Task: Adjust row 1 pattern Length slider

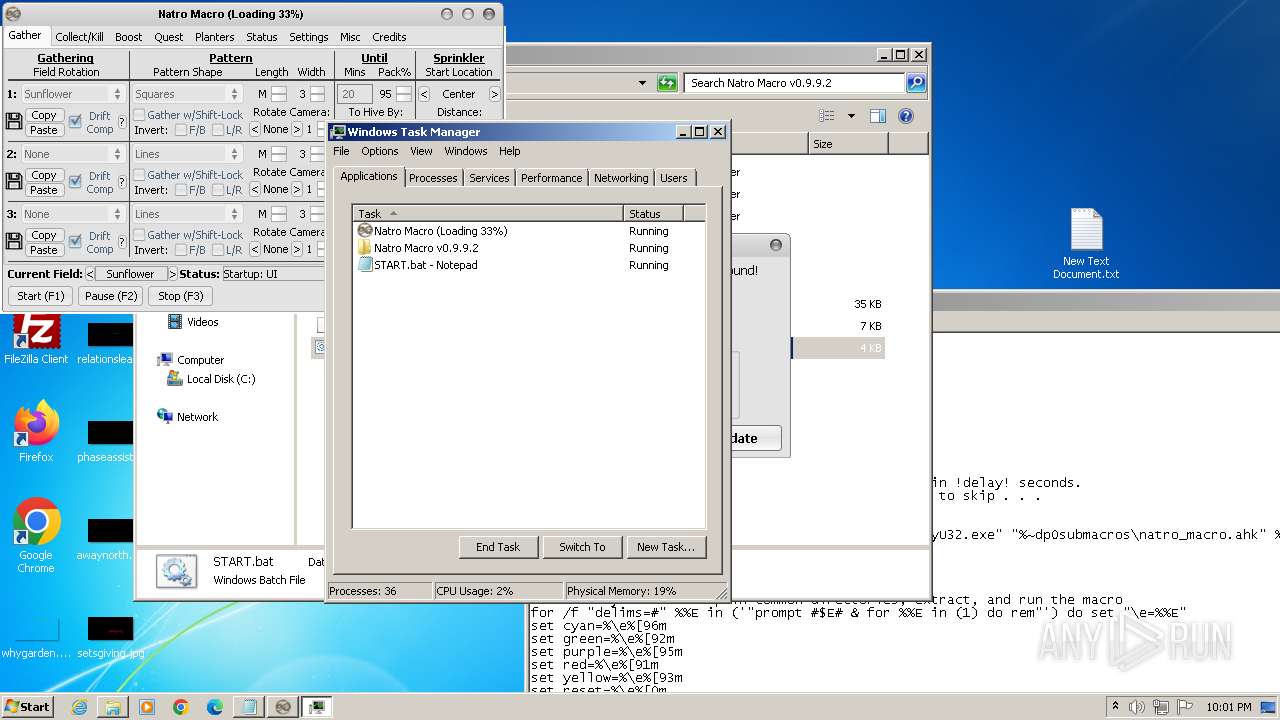Action: [279, 94]
